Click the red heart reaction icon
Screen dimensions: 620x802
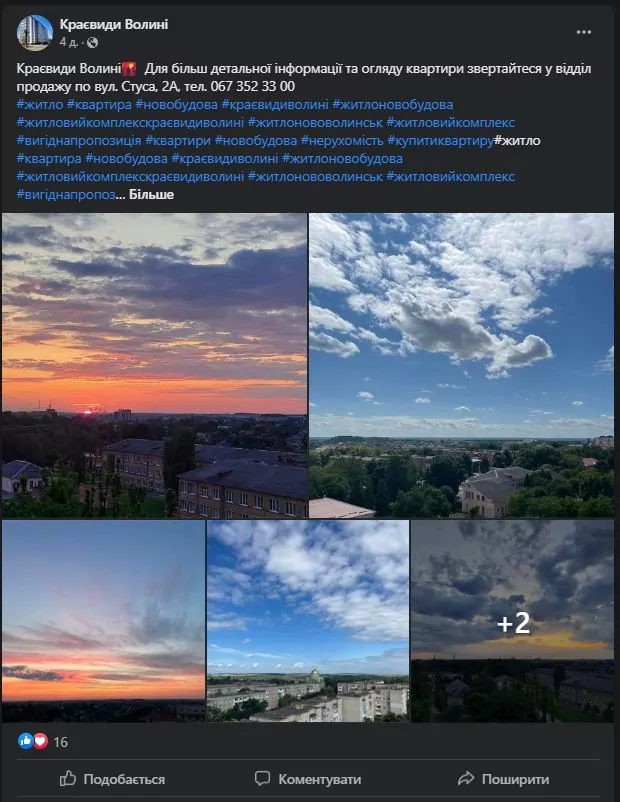point(40,741)
